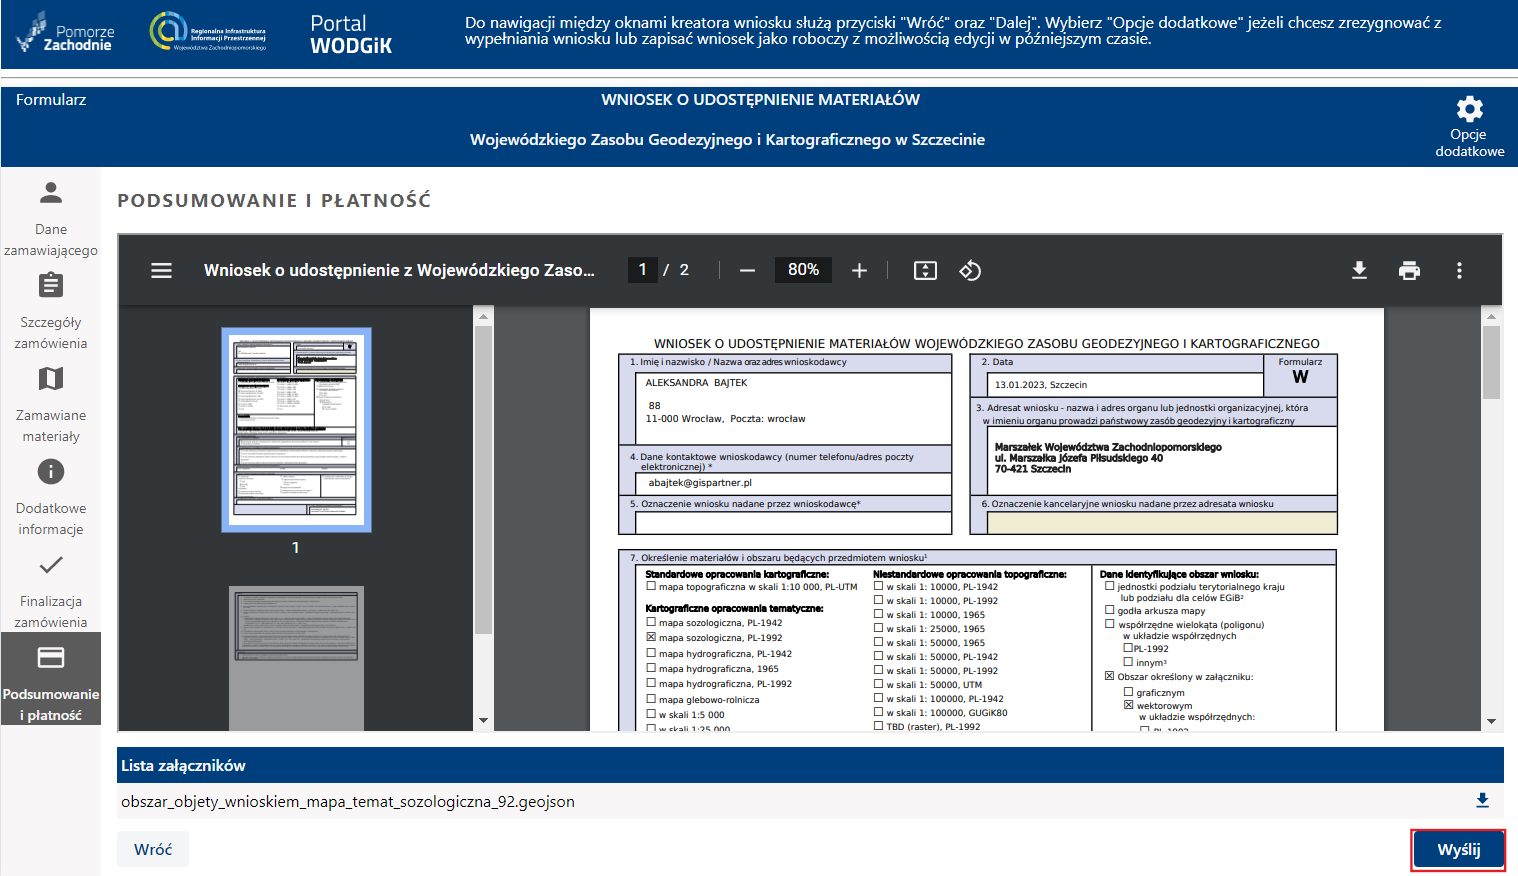Open the PDF viewer more actions menu
The image size is (1518, 876).
pyautogui.click(x=1459, y=270)
